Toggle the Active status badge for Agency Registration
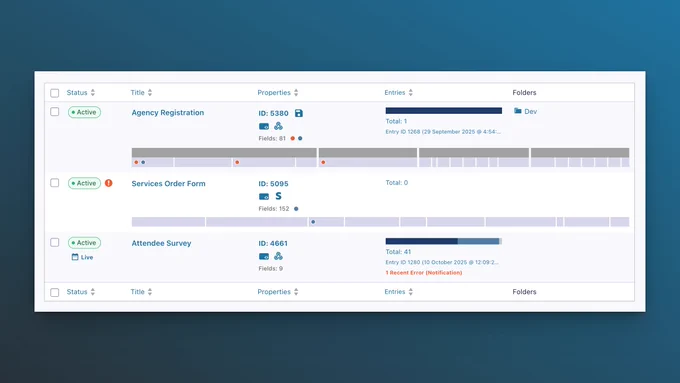The width and height of the screenshot is (680, 383). pyautogui.click(x=84, y=112)
